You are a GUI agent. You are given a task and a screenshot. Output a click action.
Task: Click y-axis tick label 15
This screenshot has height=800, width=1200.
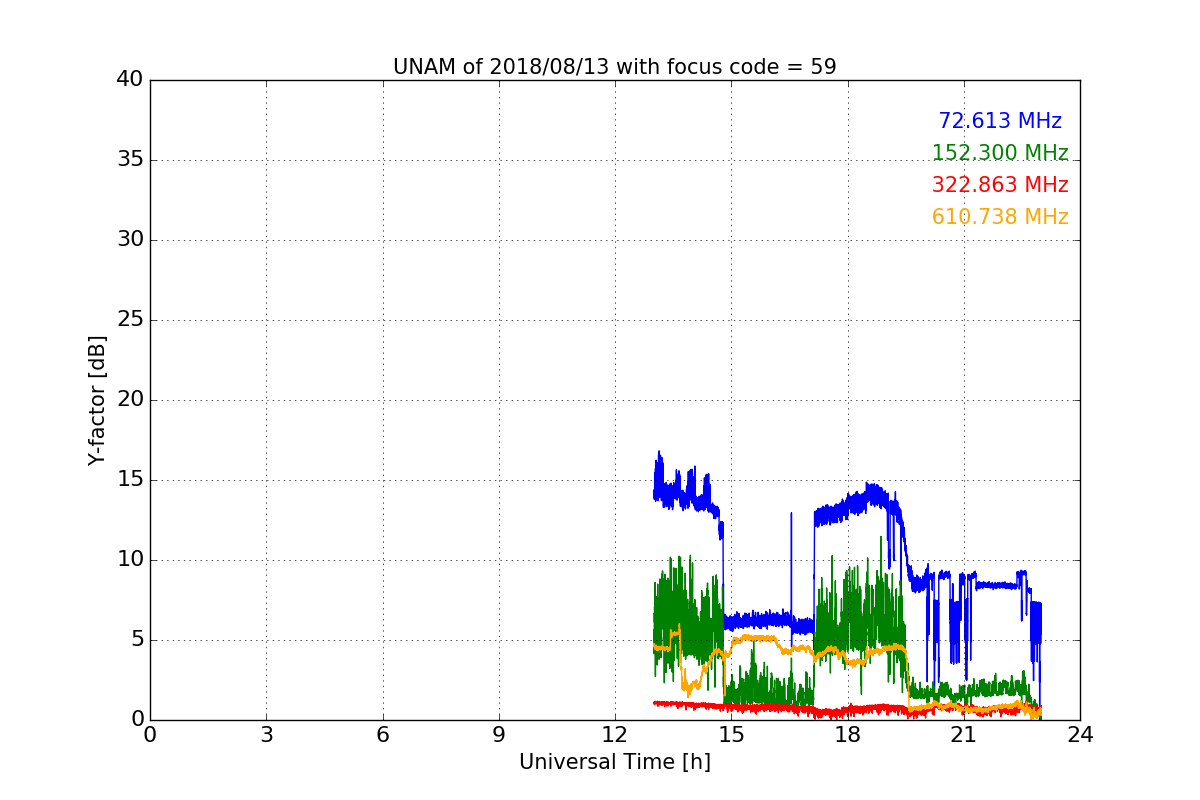[130, 480]
